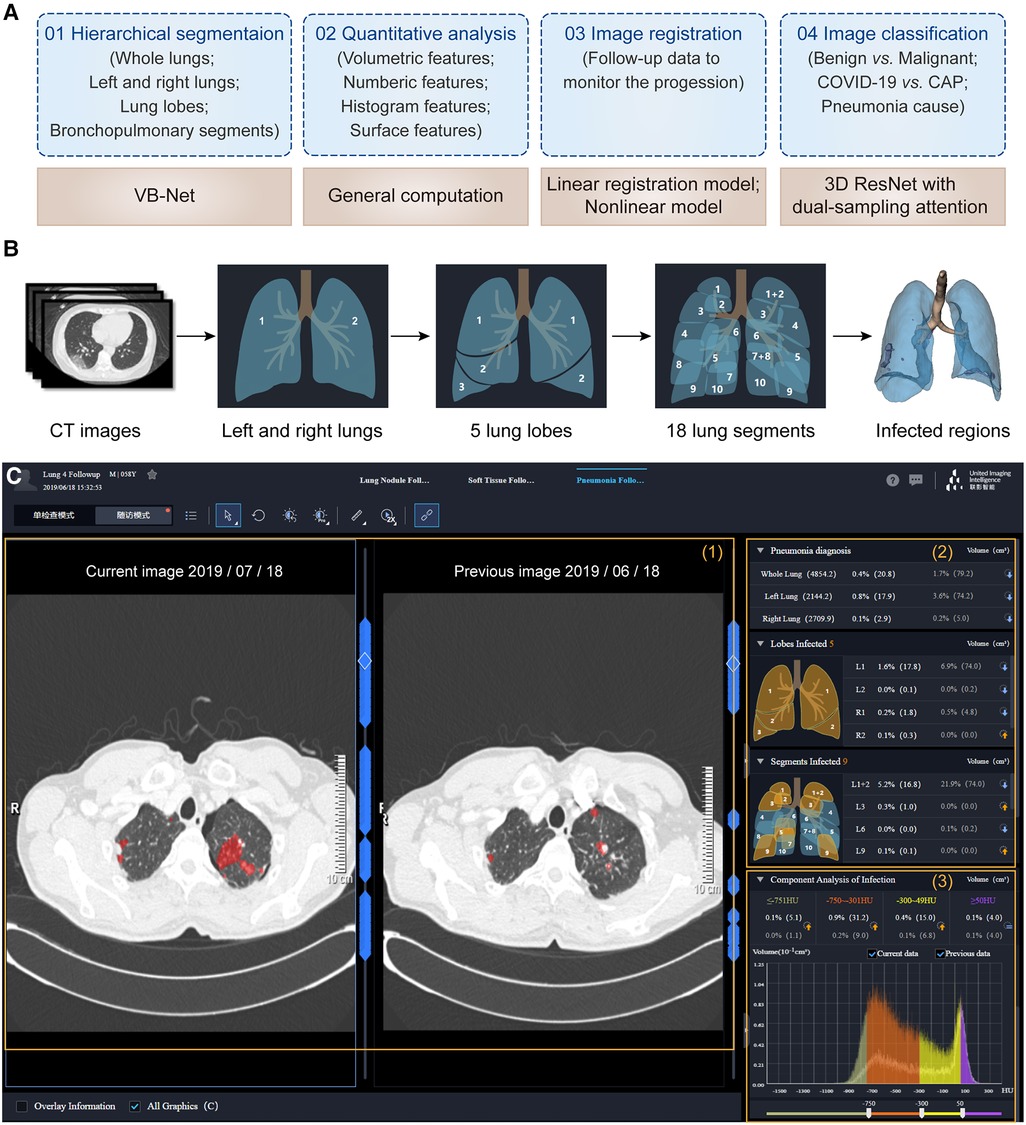Toggle the link views chain icon

[426, 515]
